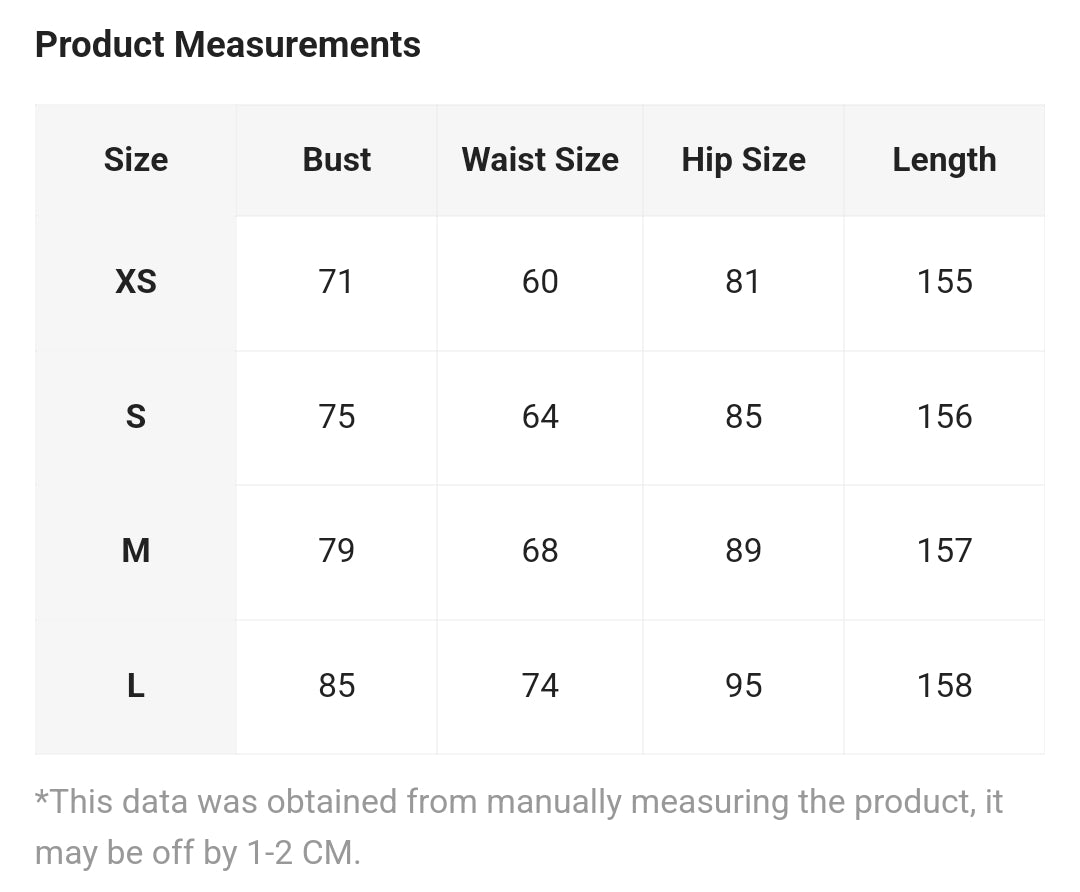Click XS bust value 71
This screenshot has width=1080, height=892.
pos(335,282)
